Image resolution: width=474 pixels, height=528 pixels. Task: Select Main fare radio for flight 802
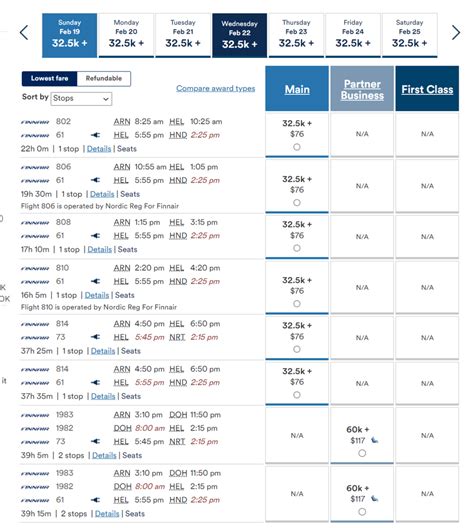pos(297,147)
